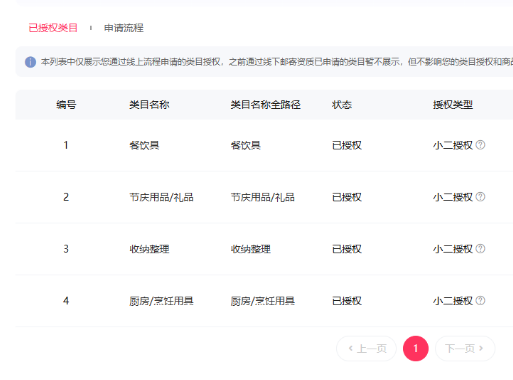Select 节庆用品/礼品 in the 类目名称 column

point(161,197)
